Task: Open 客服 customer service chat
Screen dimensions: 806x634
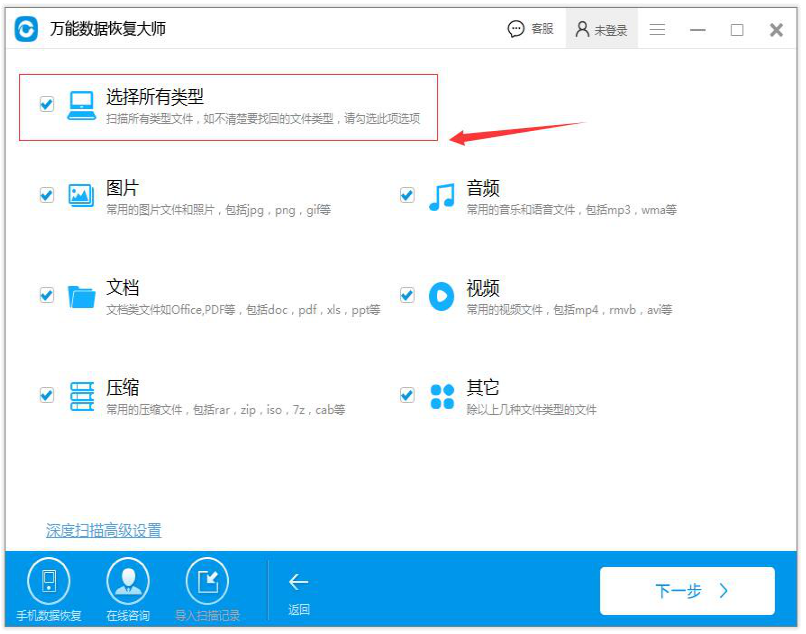Action: click(529, 28)
